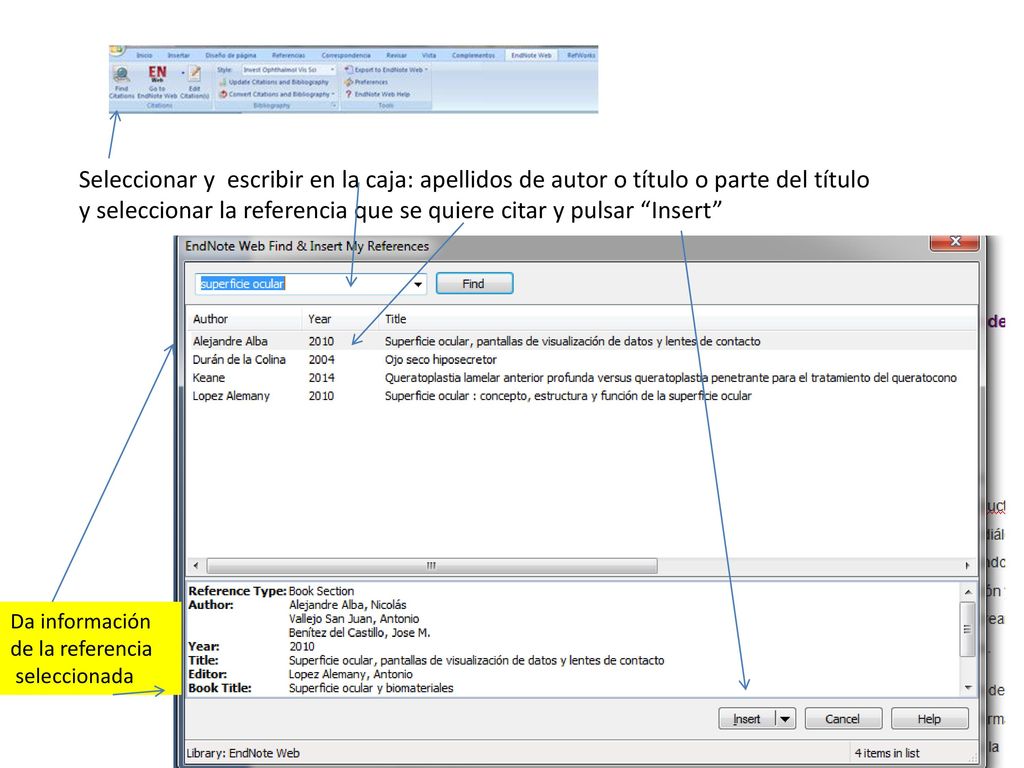Click Editor value 'Lopez Alemany, Antonio'
The height and width of the screenshot is (768, 1024).
[x=351, y=674]
